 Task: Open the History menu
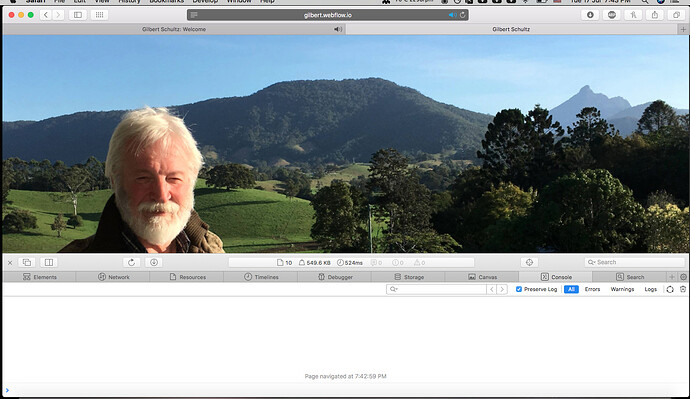tap(129, 1)
